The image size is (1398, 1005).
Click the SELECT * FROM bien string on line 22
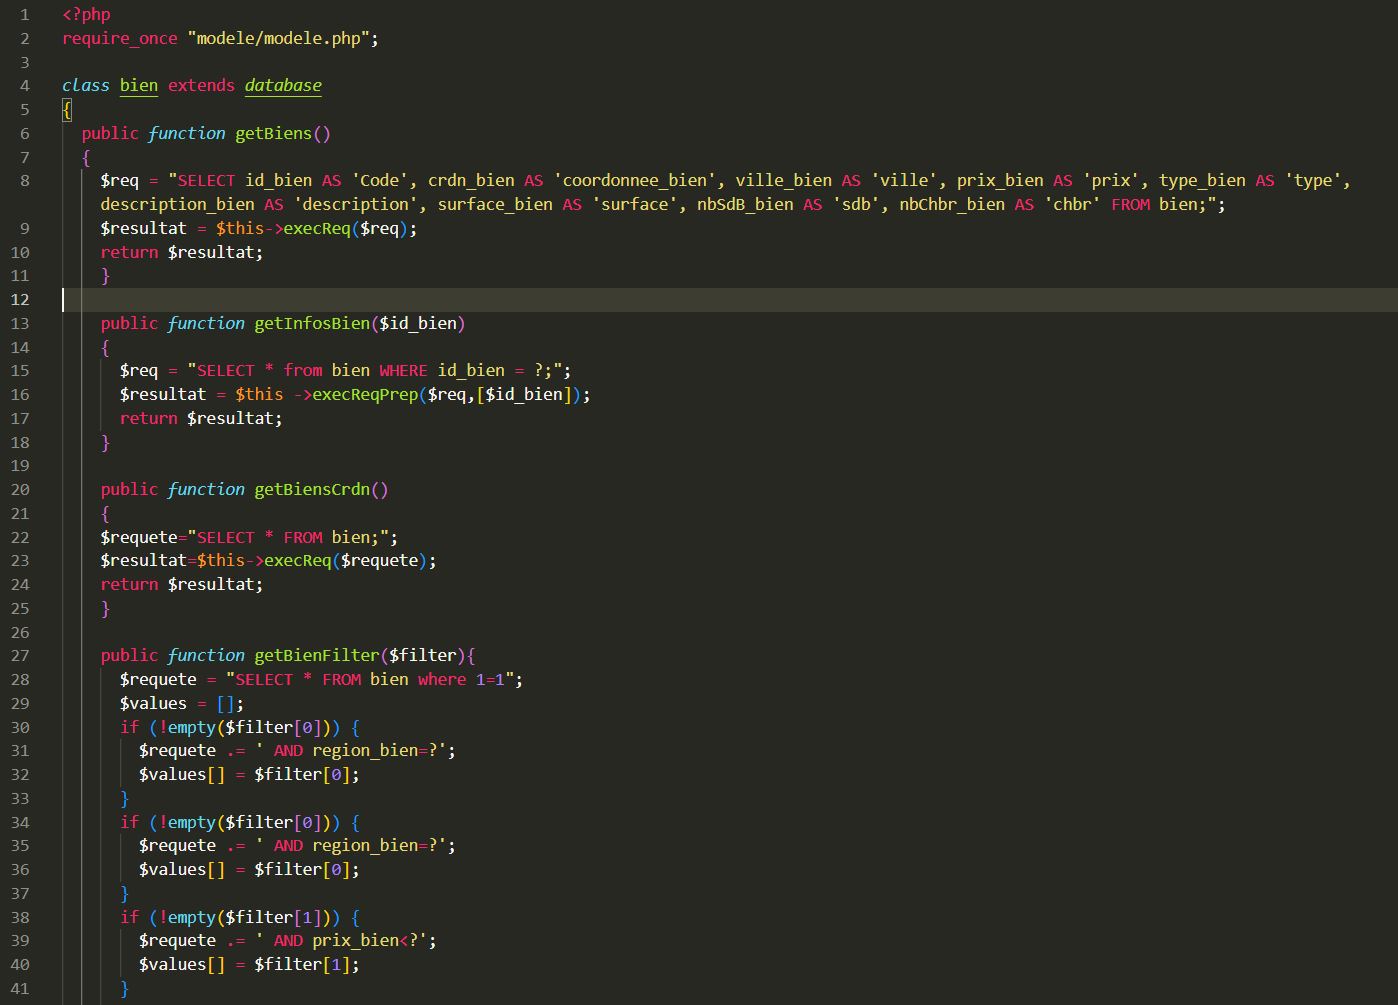coord(290,537)
